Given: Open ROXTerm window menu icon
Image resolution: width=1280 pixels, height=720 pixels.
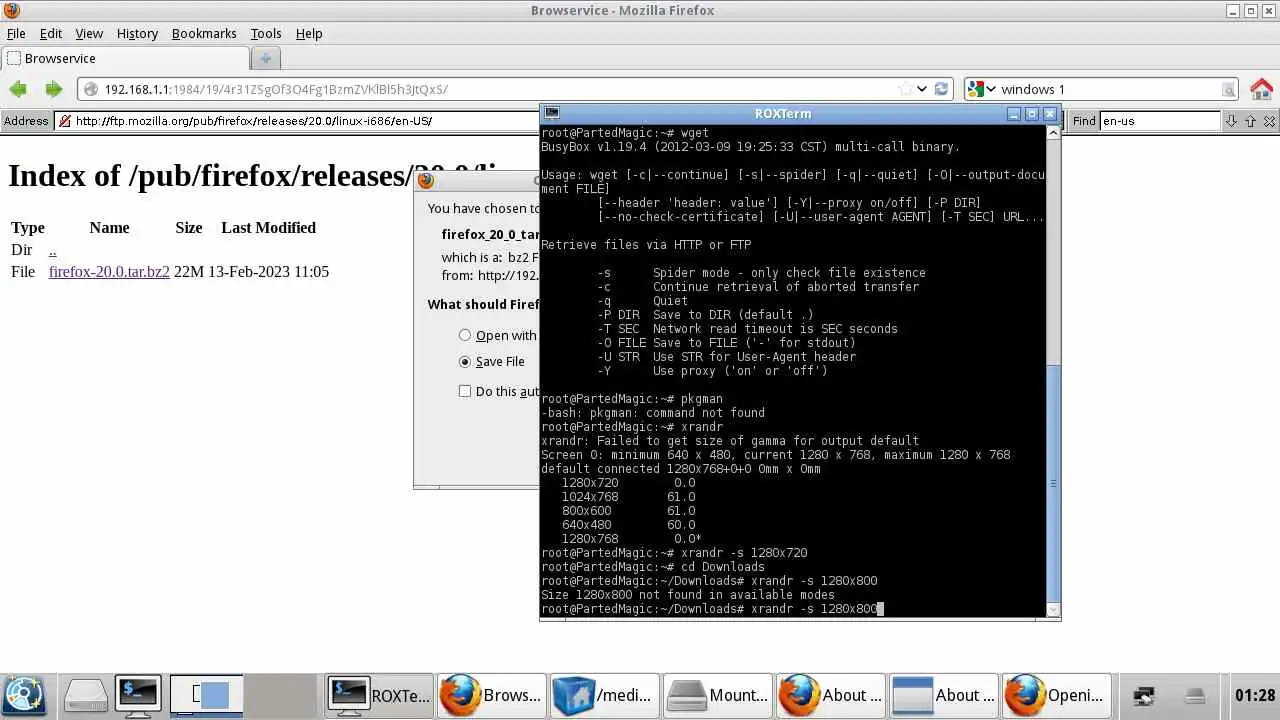Looking at the screenshot, I should point(552,114).
